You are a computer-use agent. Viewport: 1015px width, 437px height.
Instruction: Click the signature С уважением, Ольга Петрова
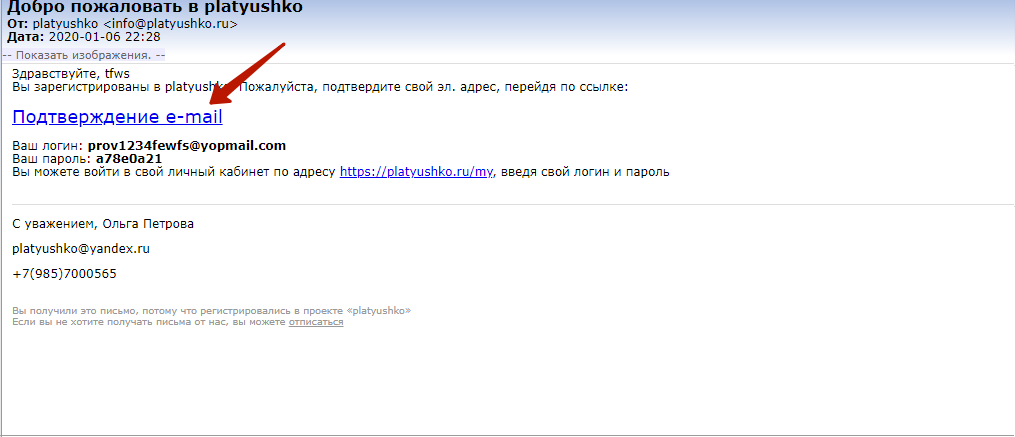click(x=103, y=224)
